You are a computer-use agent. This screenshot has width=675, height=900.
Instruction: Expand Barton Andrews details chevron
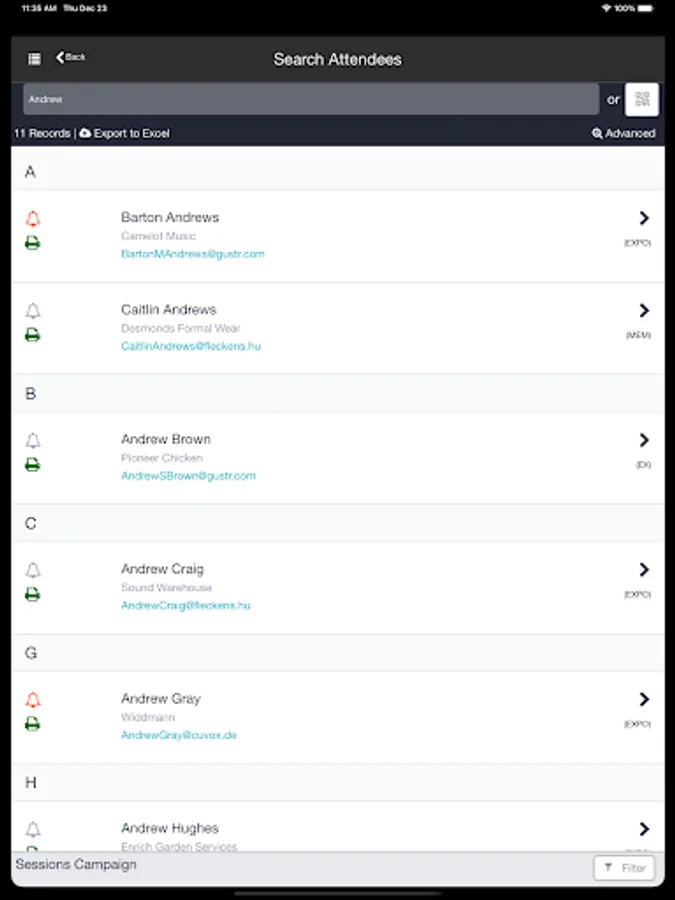coord(644,218)
